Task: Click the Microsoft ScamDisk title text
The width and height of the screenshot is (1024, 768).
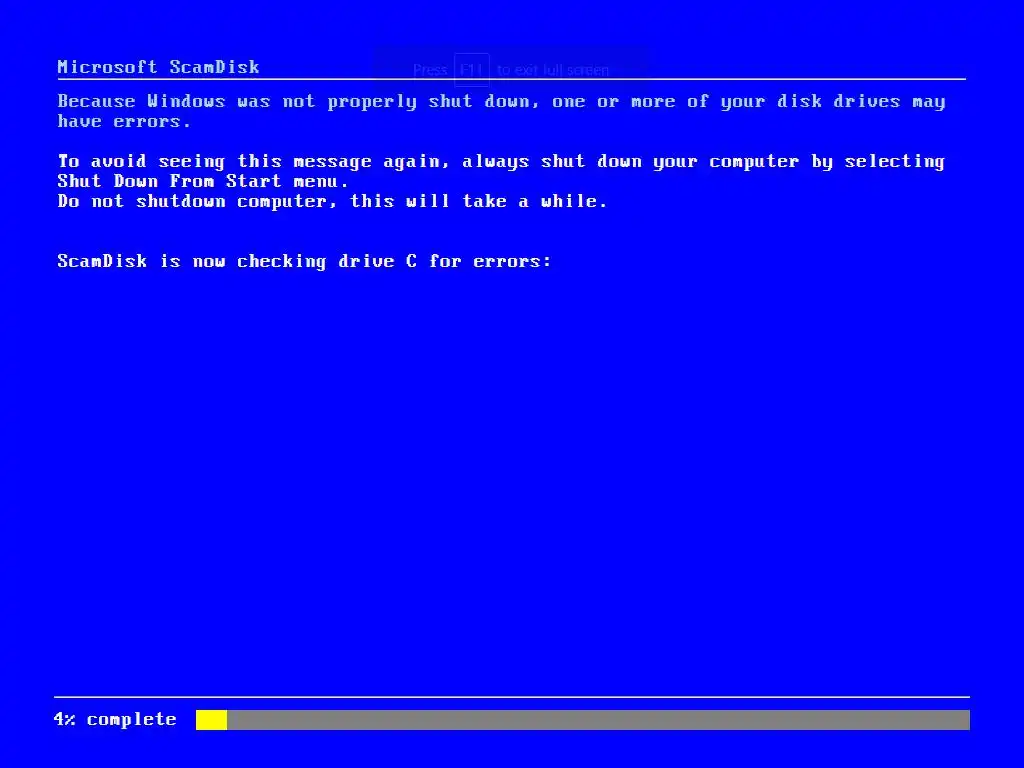Action: point(158,67)
